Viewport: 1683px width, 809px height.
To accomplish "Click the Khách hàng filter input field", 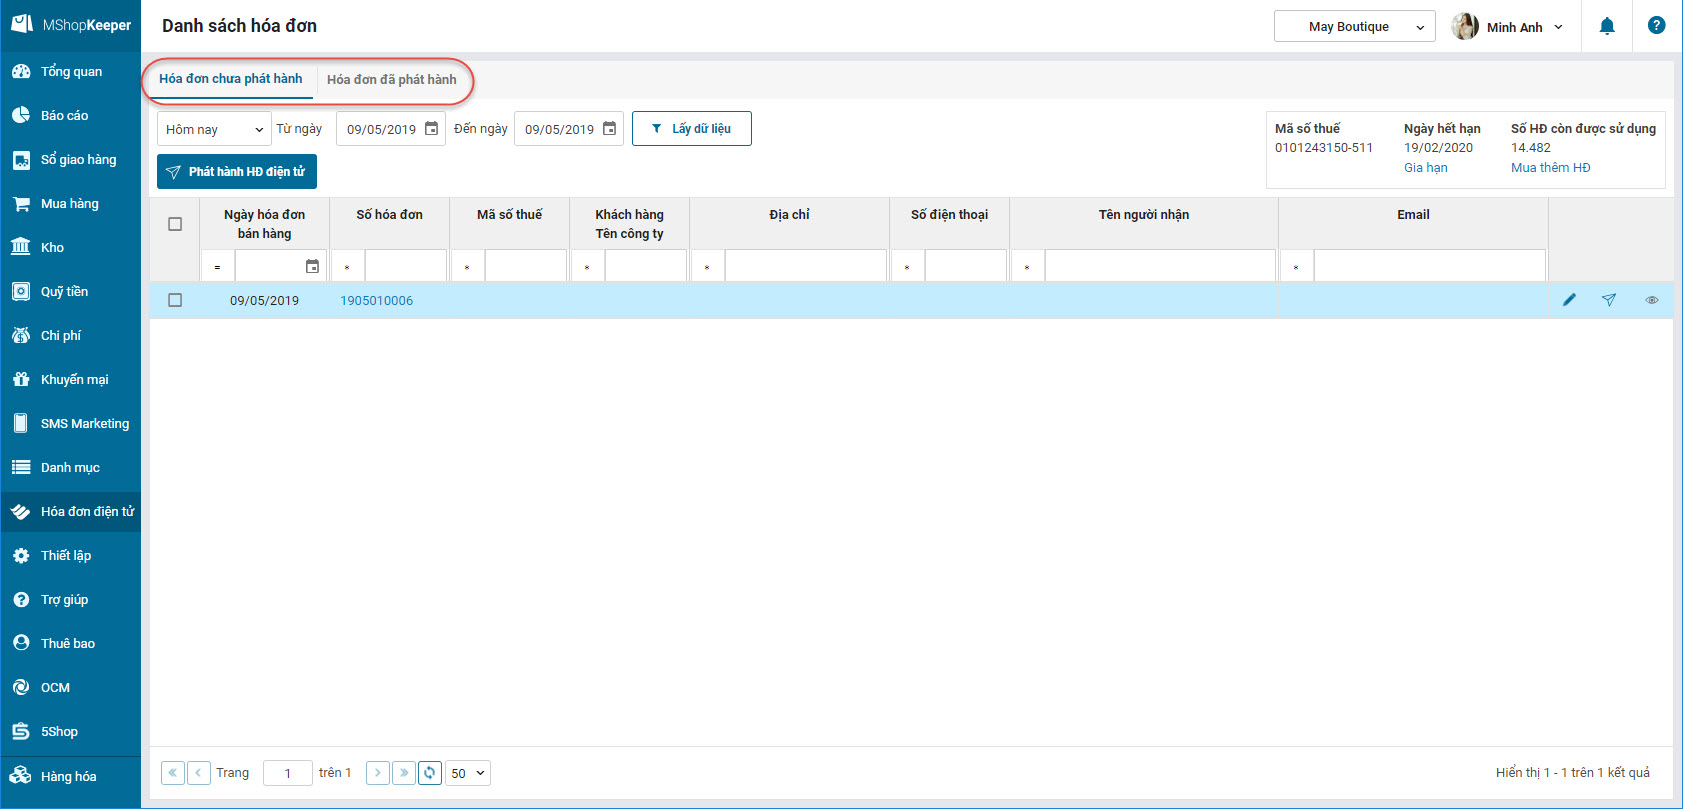I will pos(645,267).
